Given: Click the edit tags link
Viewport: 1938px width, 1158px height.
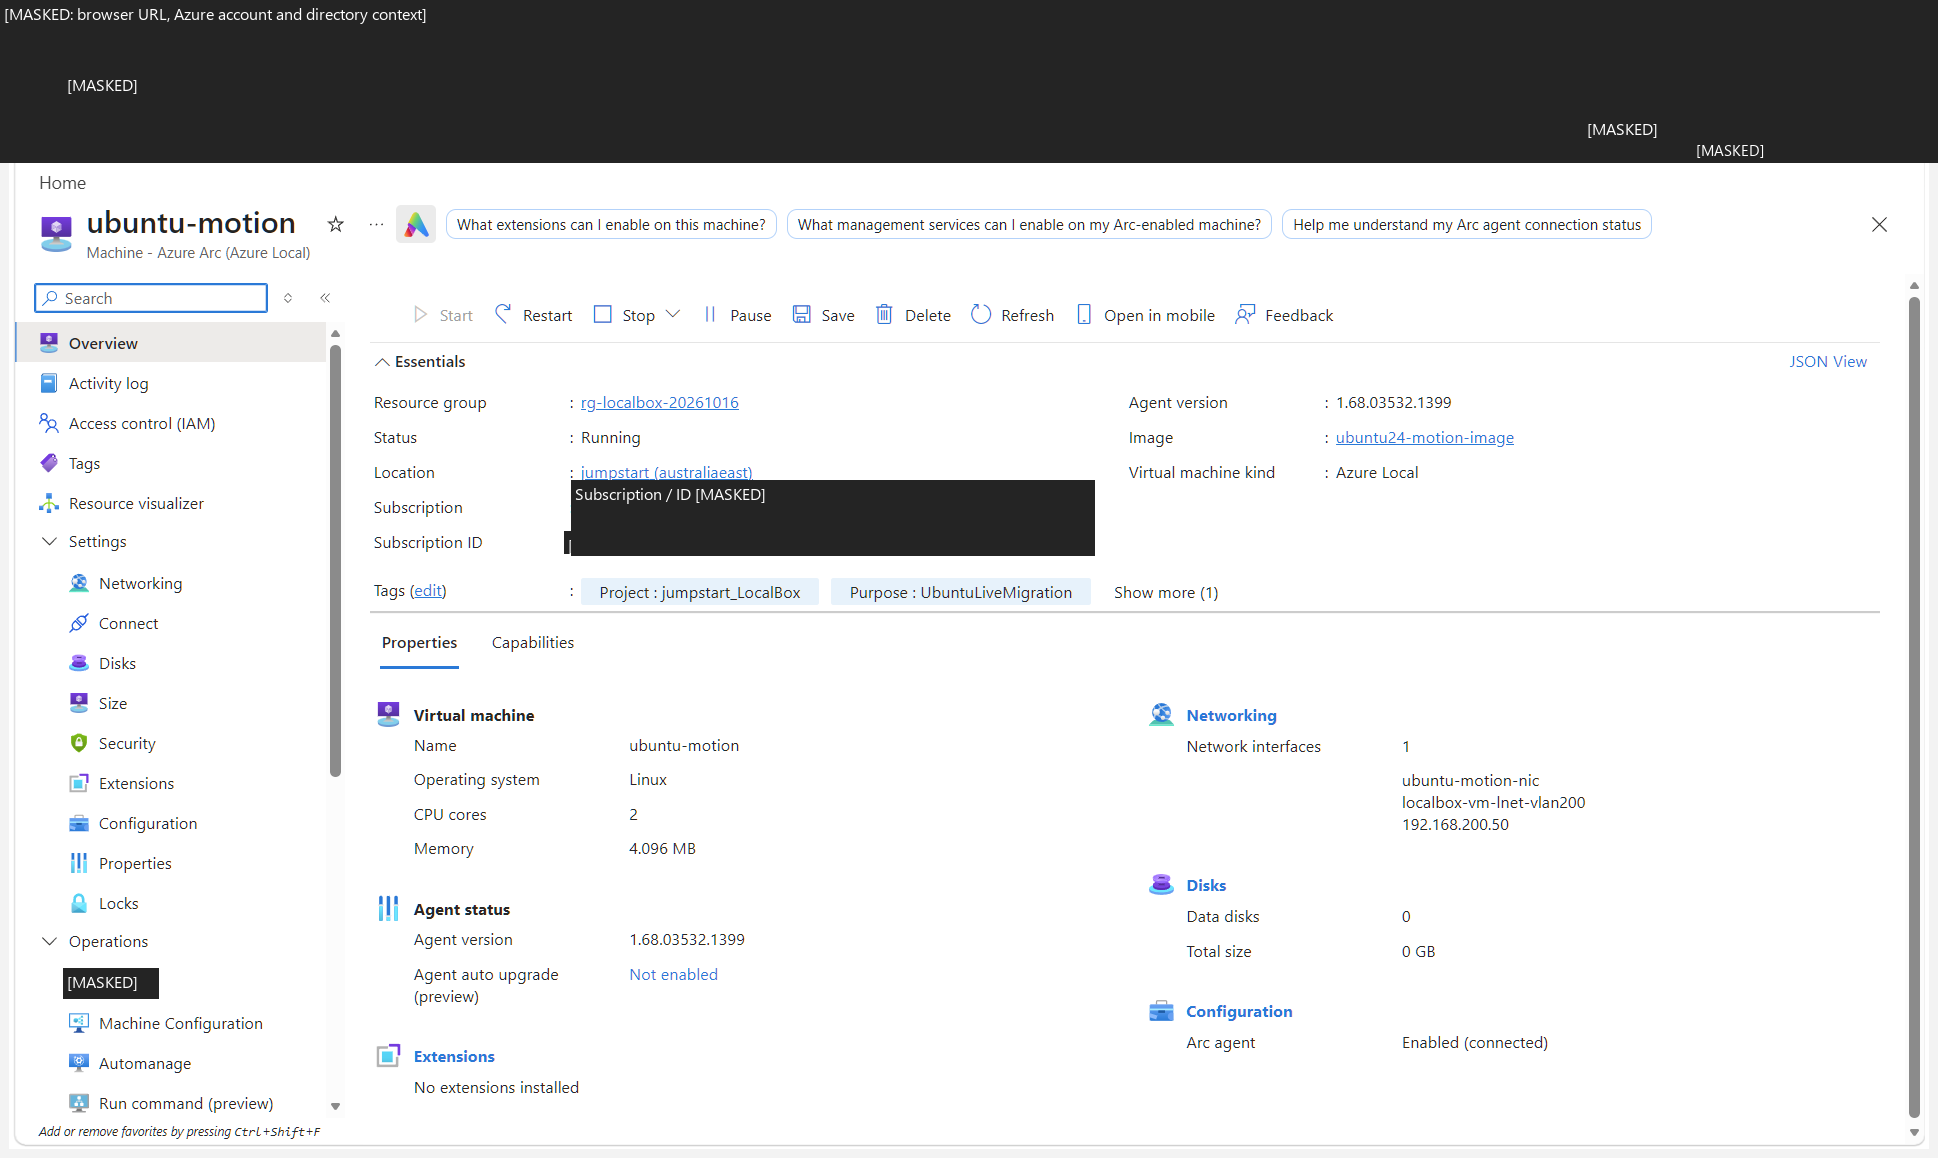Looking at the screenshot, I should click(x=428, y=590).
